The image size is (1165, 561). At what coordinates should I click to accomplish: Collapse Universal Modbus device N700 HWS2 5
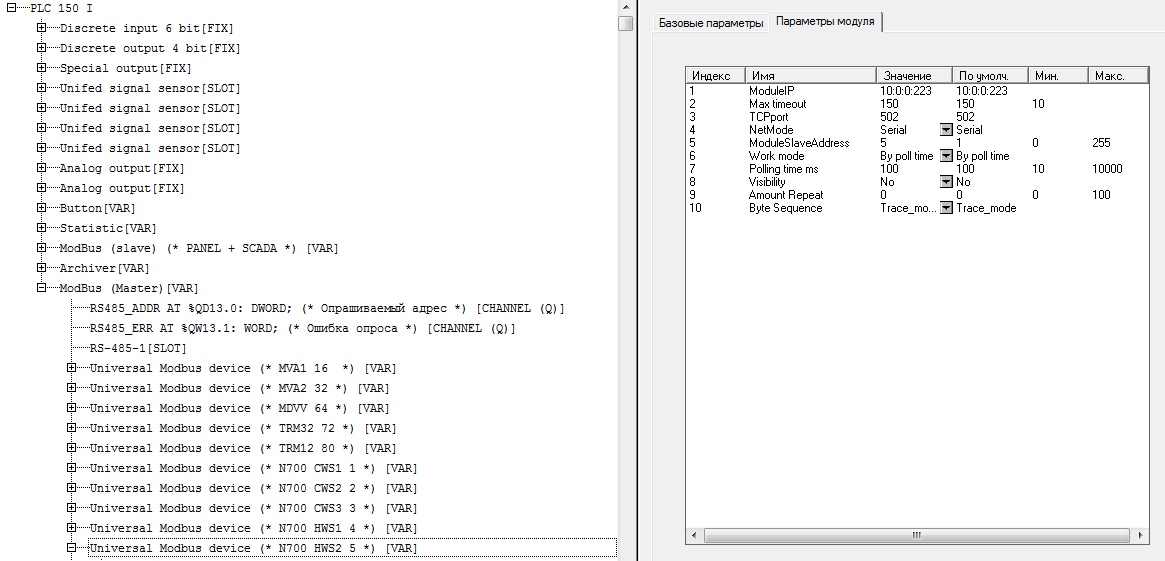pos(71,548)
